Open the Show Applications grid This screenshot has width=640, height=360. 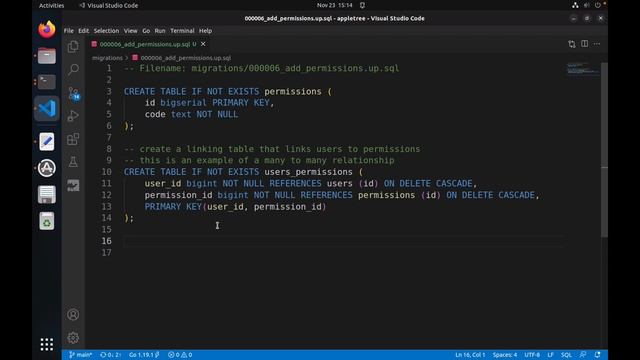pyautogui.click(x=47, y=344)
